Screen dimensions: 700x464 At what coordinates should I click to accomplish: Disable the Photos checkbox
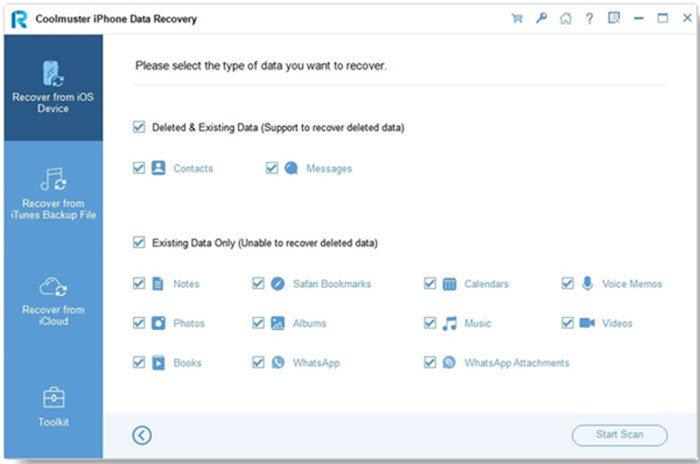[x=139, y=324]
